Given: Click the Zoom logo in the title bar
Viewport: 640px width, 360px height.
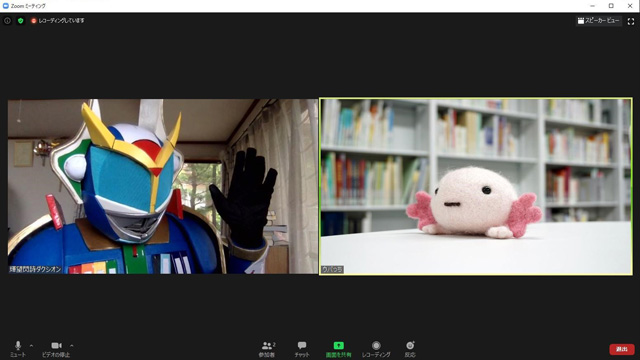Looking at the screenshot, I should tap(6, 6).
